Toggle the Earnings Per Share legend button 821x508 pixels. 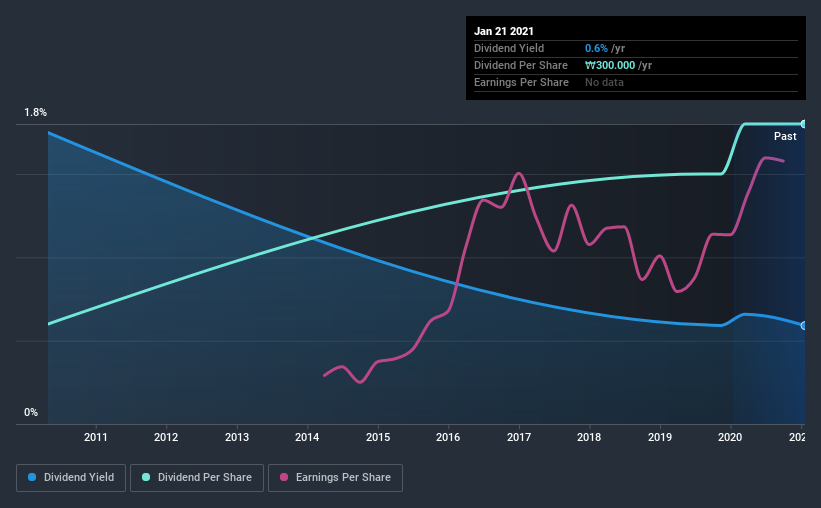pyautogui.click(x=336, y=478)
